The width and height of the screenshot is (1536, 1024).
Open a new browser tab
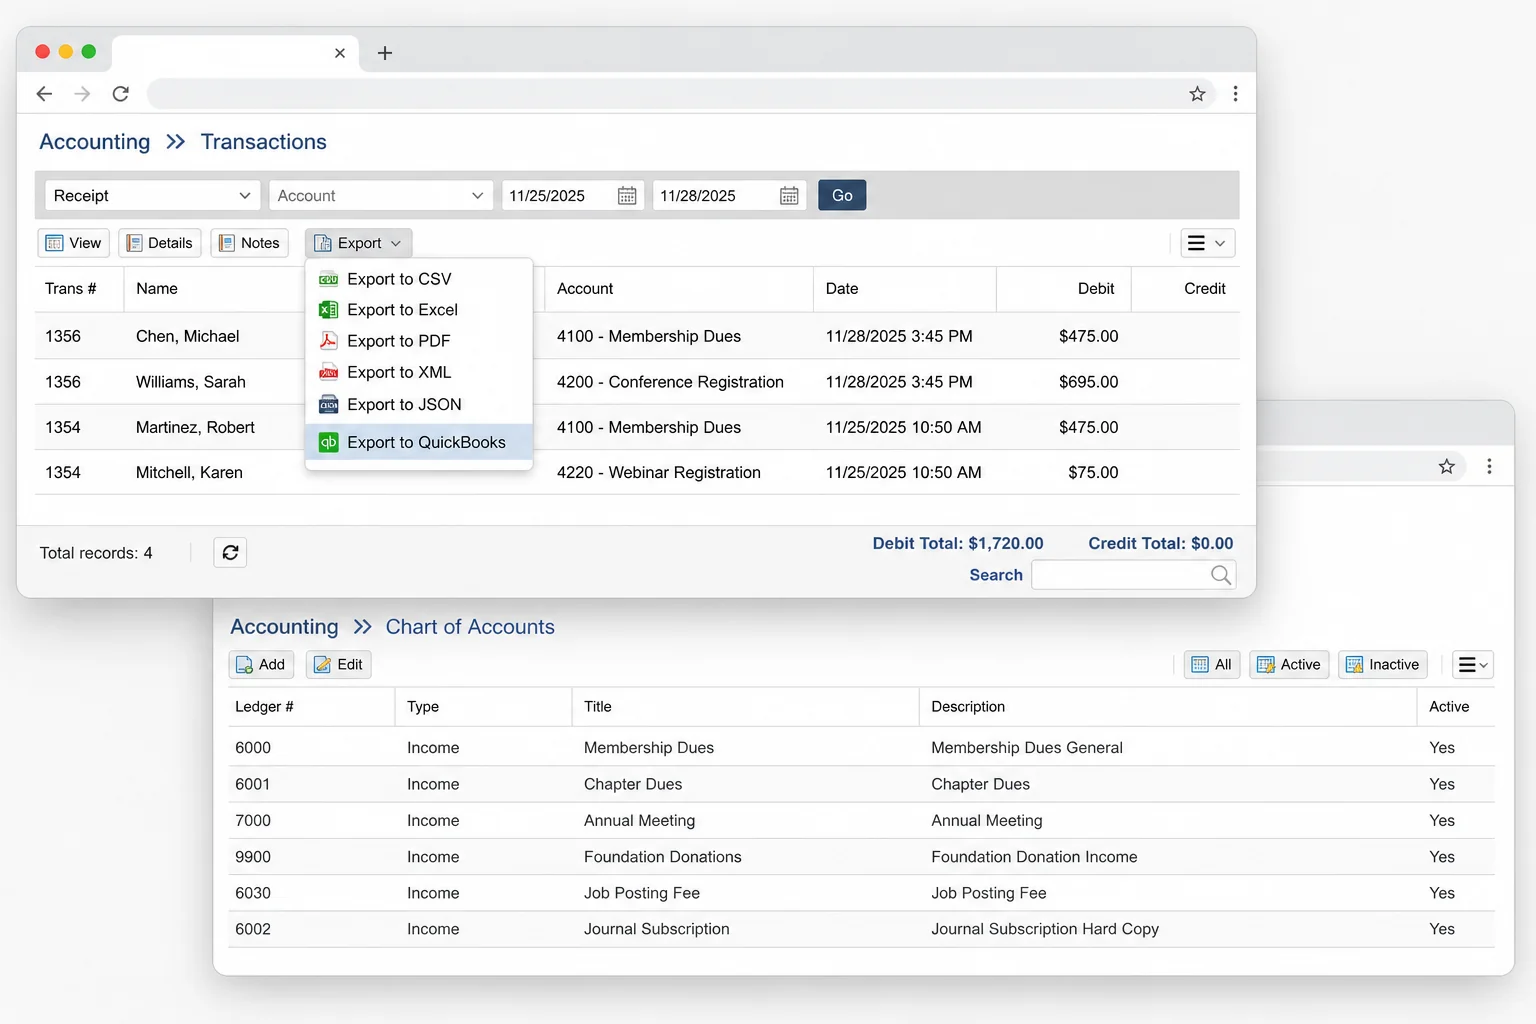pos(385,53)
